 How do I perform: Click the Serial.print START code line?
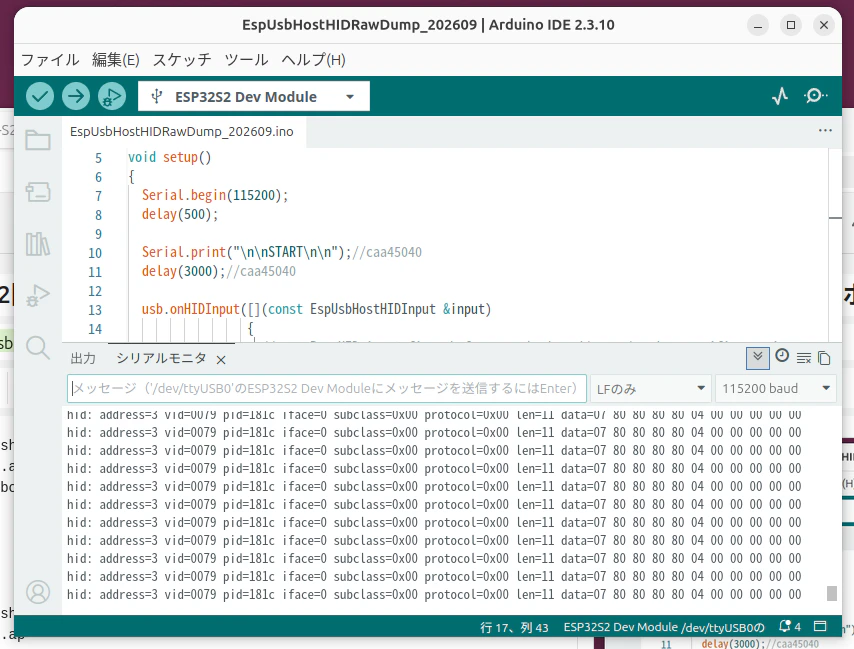pyautogui.click(x=282, y=252)
